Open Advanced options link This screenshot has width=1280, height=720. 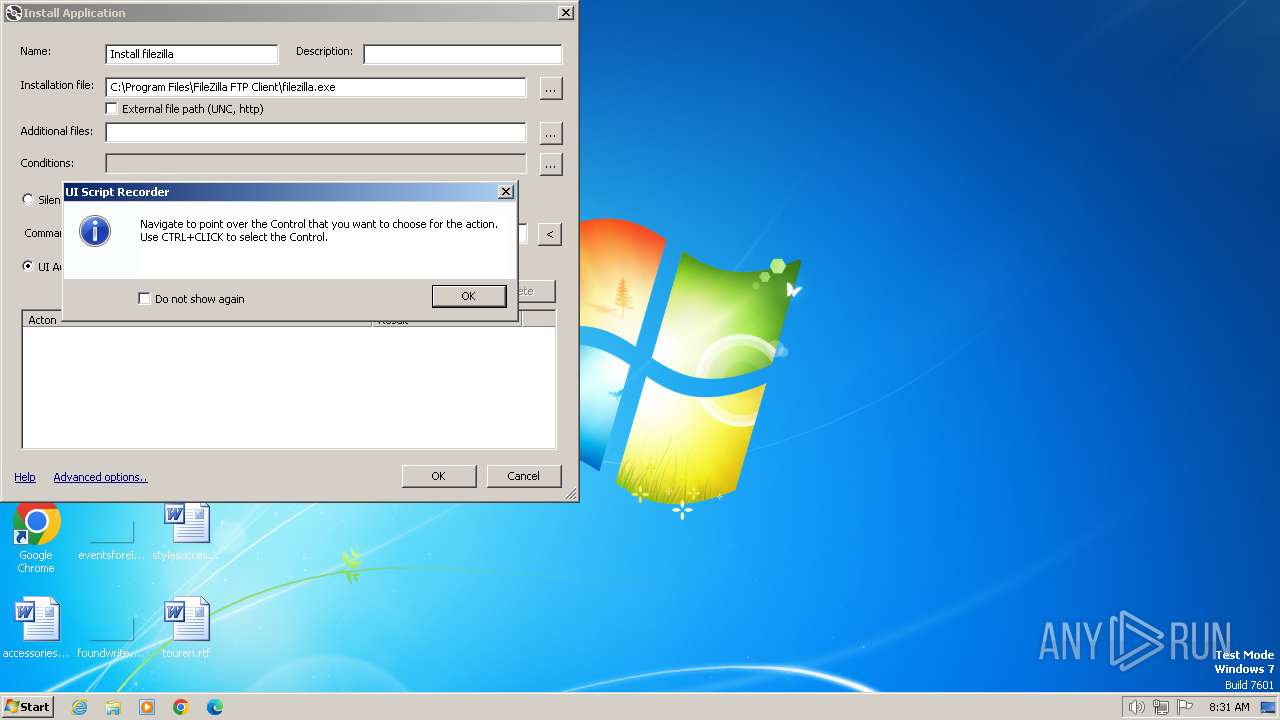point(100,477)
